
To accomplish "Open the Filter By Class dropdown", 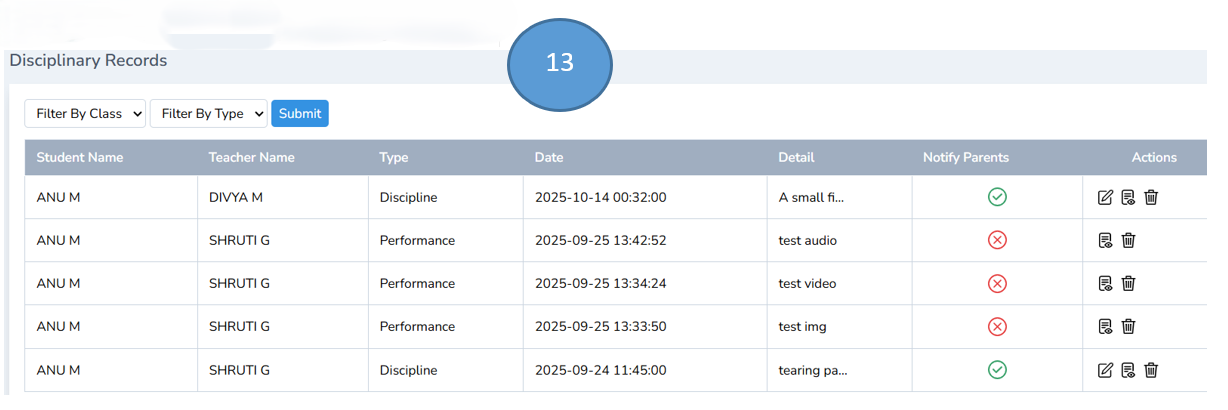I will click(x=85, y=114).
